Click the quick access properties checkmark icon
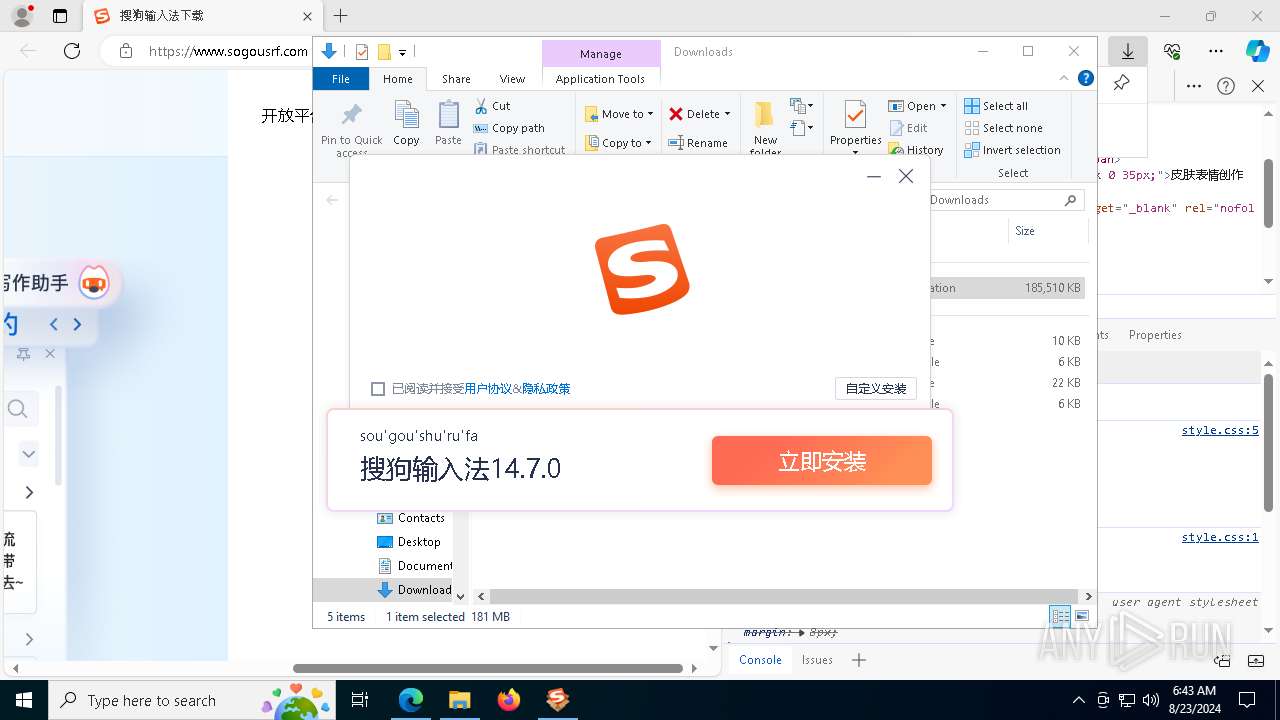 [362, 52]
